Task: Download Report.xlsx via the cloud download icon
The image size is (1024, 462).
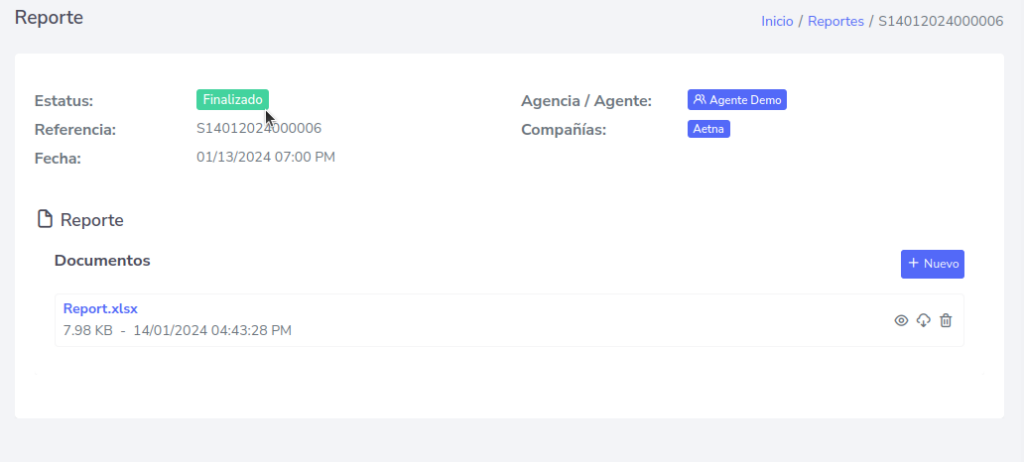Action: (923, 320)
